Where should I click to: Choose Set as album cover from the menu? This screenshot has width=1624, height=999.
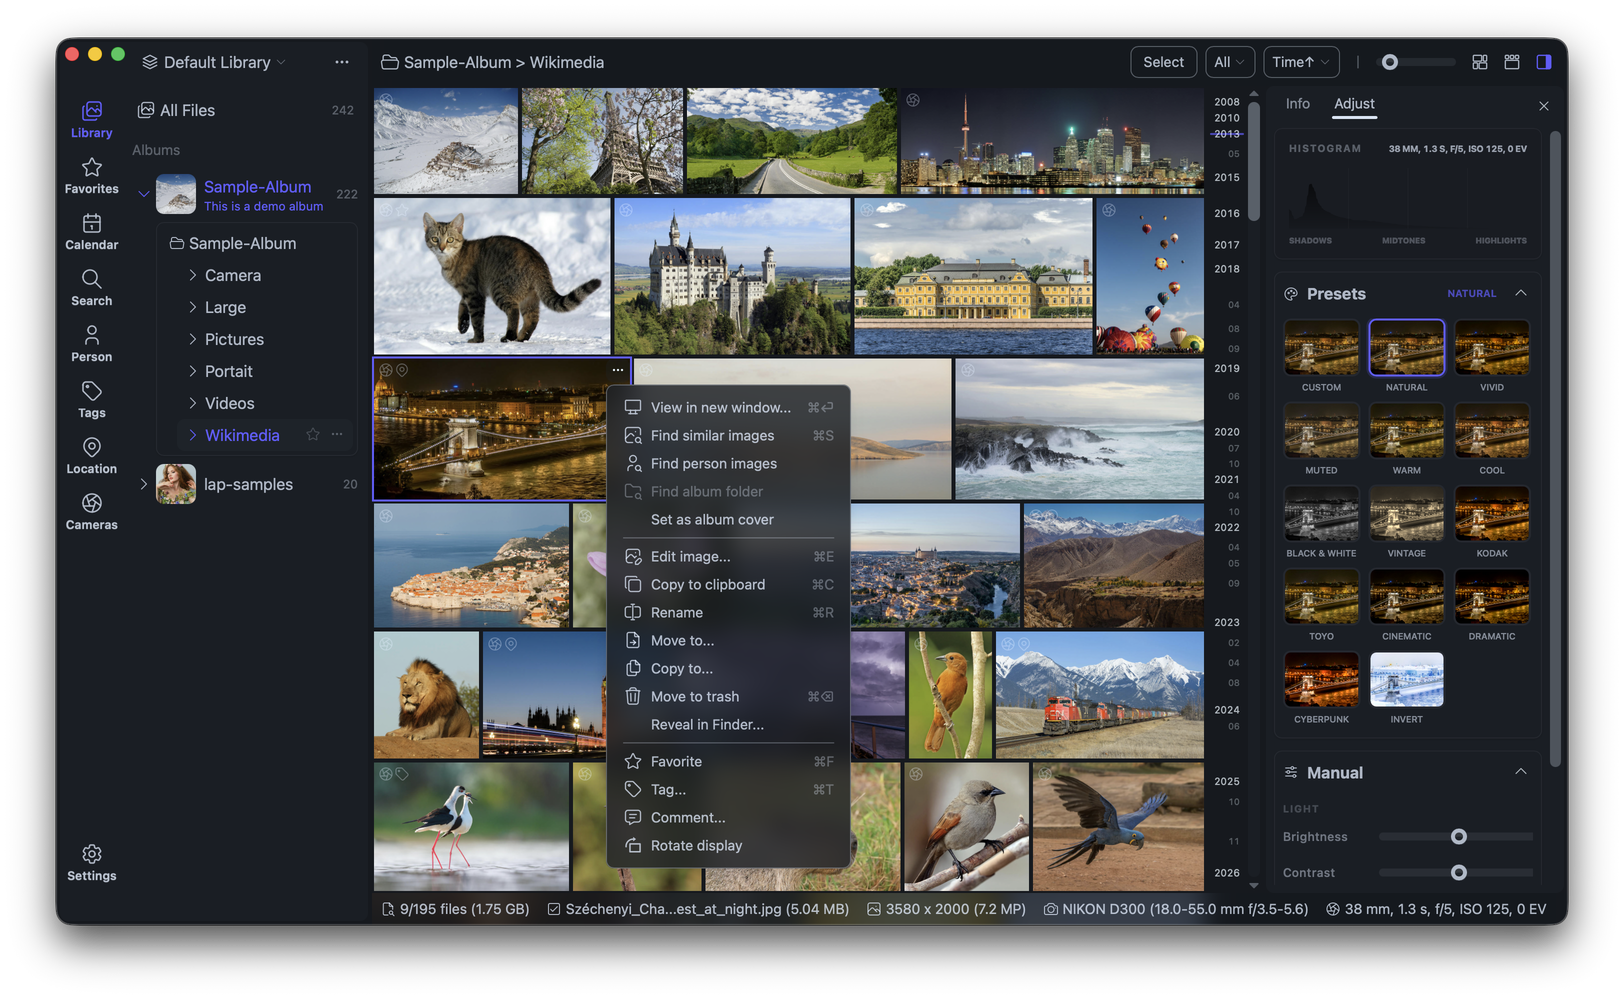tap(712, 519)
